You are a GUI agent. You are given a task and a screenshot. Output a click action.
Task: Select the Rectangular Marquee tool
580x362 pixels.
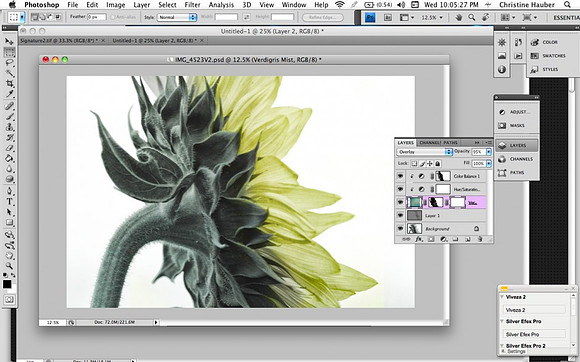[9, 52]
